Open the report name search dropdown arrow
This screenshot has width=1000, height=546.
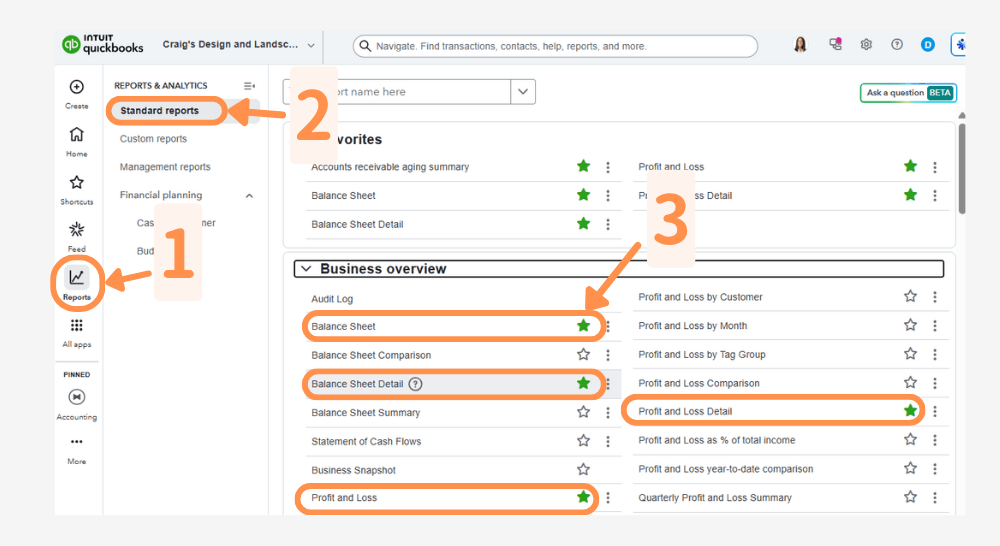(x=523, y=92)
